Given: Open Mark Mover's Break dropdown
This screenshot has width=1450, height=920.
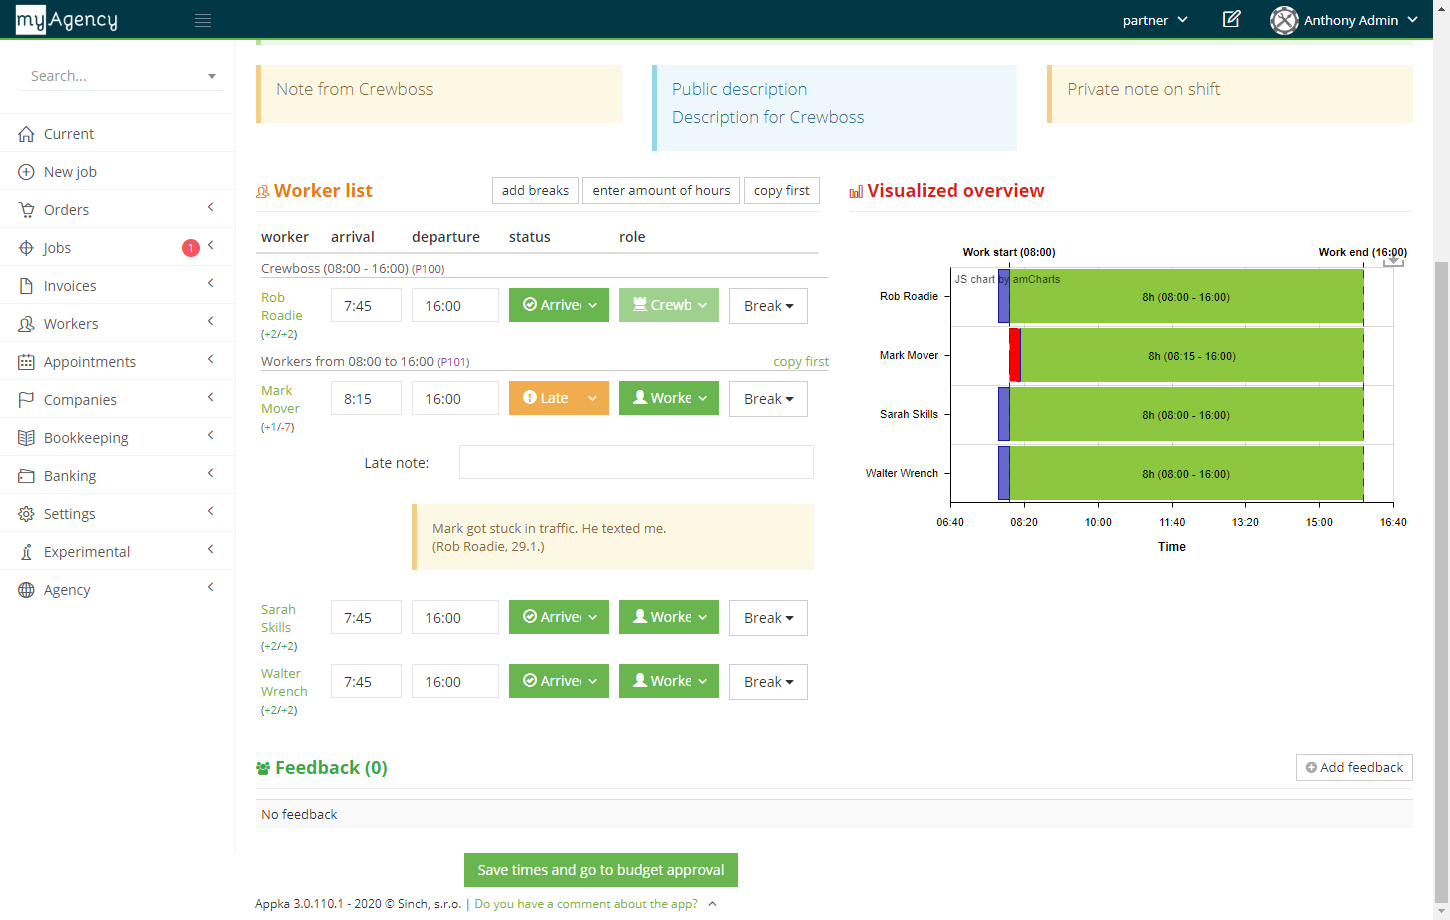Looking at the screenshot, I should (768, 399).
